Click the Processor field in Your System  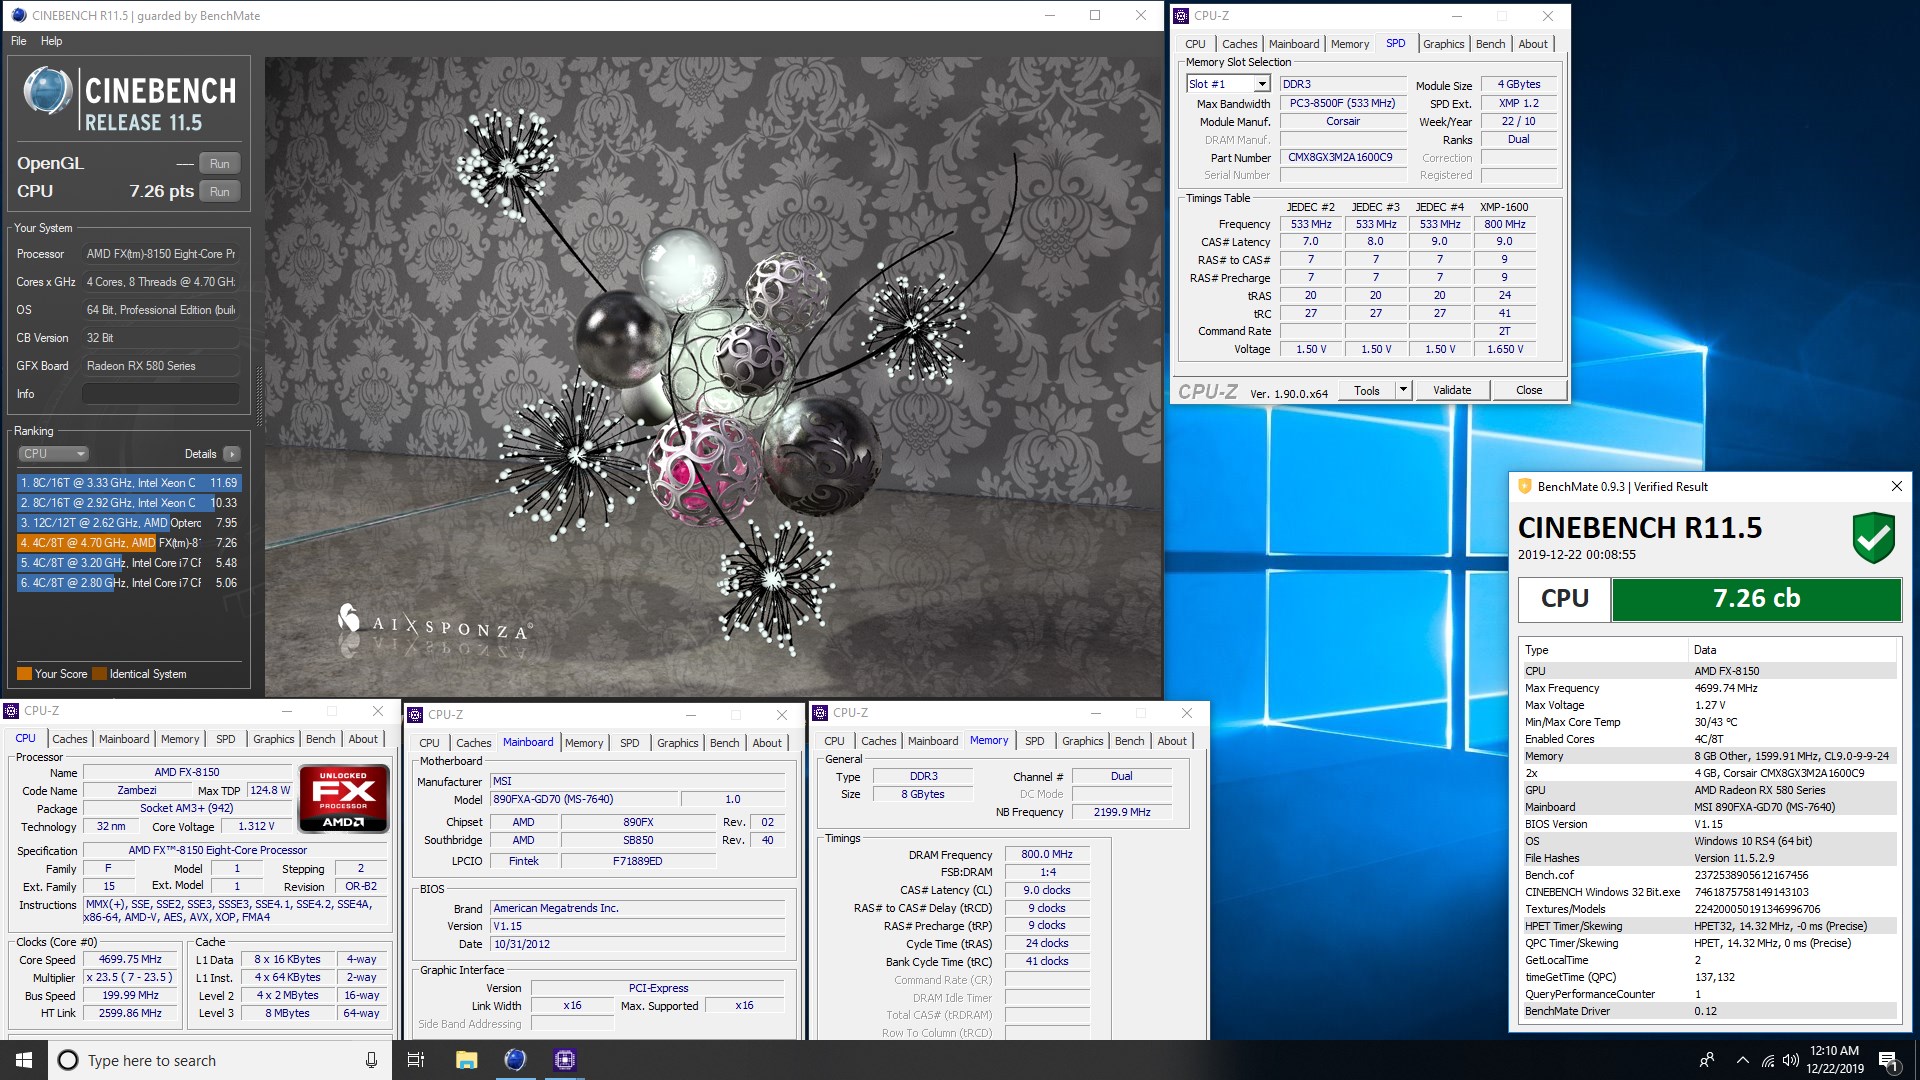[x=161, y=254]
